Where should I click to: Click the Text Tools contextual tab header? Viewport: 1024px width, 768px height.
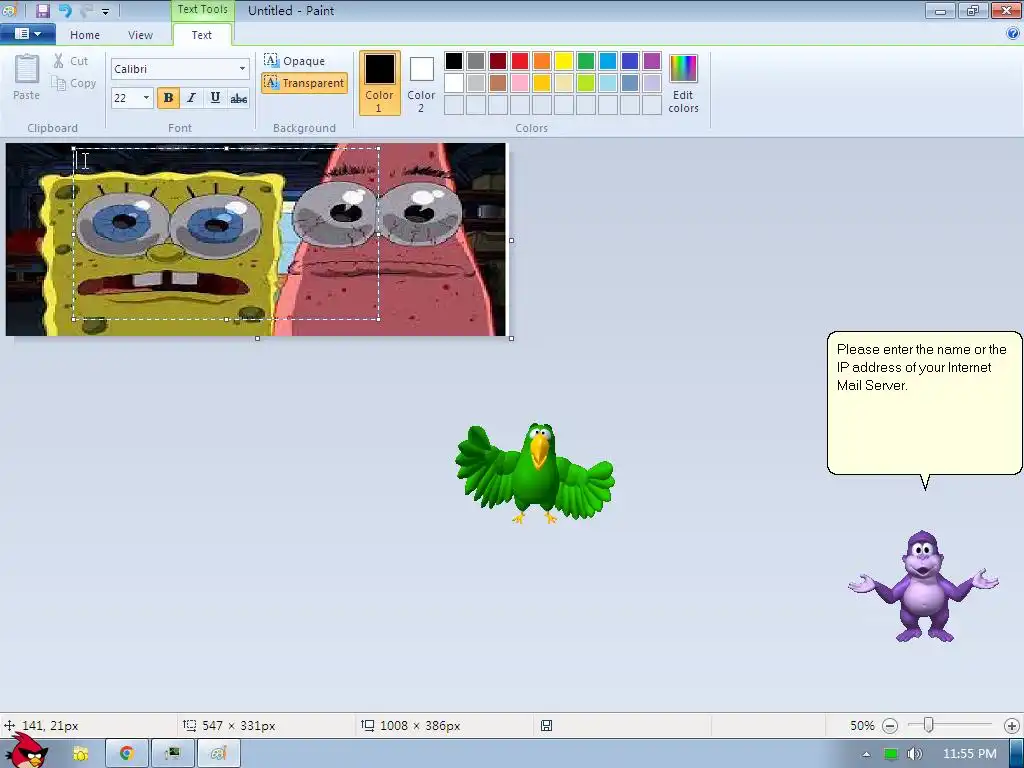click(202, 10)
